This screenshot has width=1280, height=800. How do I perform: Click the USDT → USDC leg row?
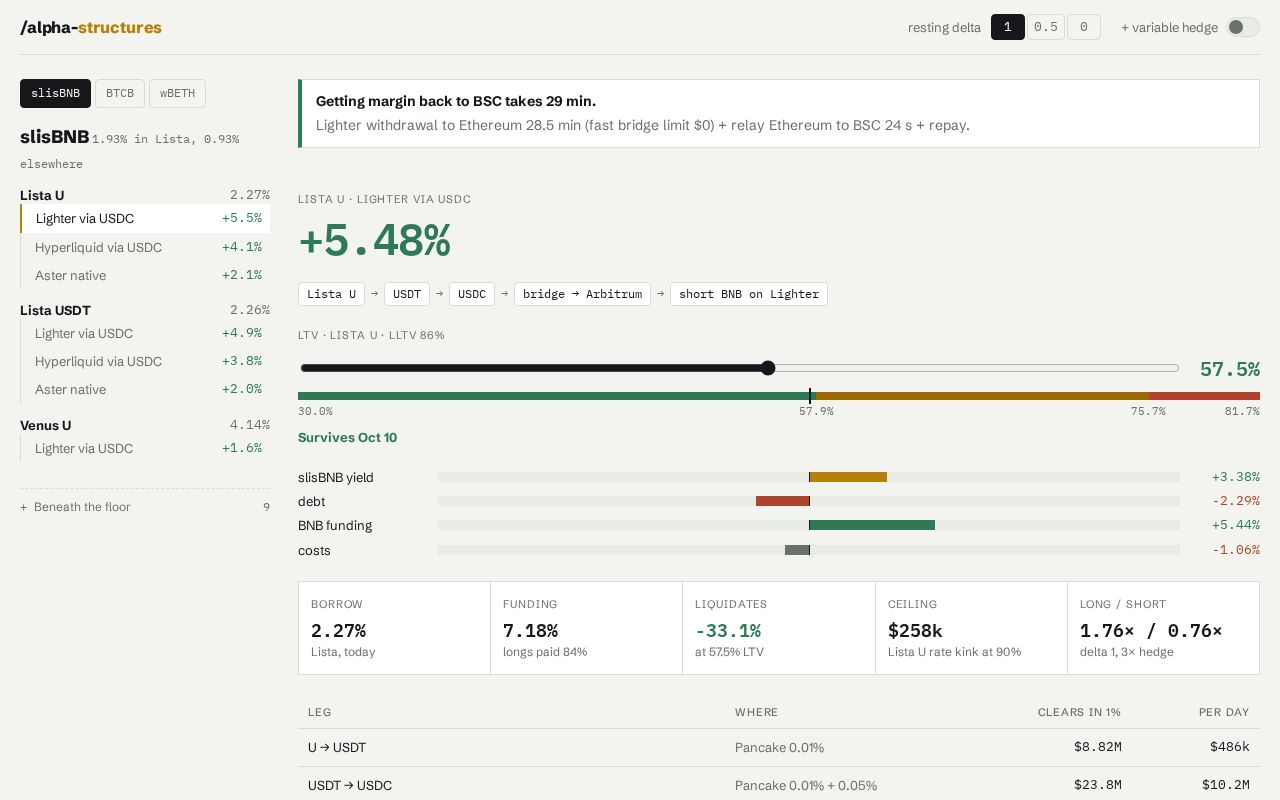[779, 785]
